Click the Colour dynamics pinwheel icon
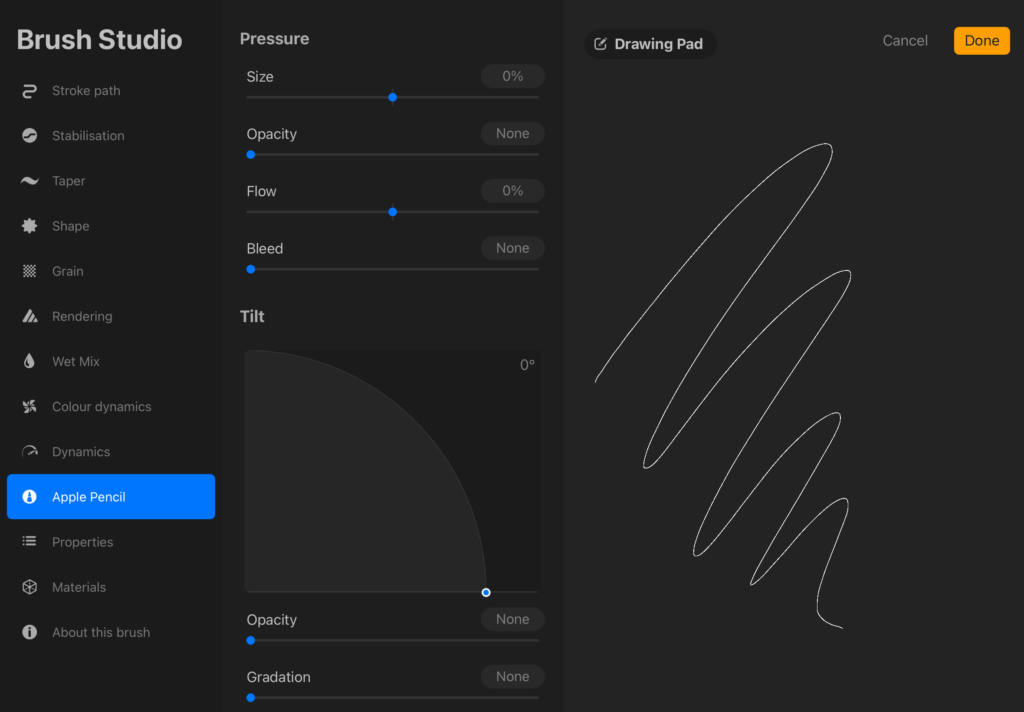 (29, 406)
